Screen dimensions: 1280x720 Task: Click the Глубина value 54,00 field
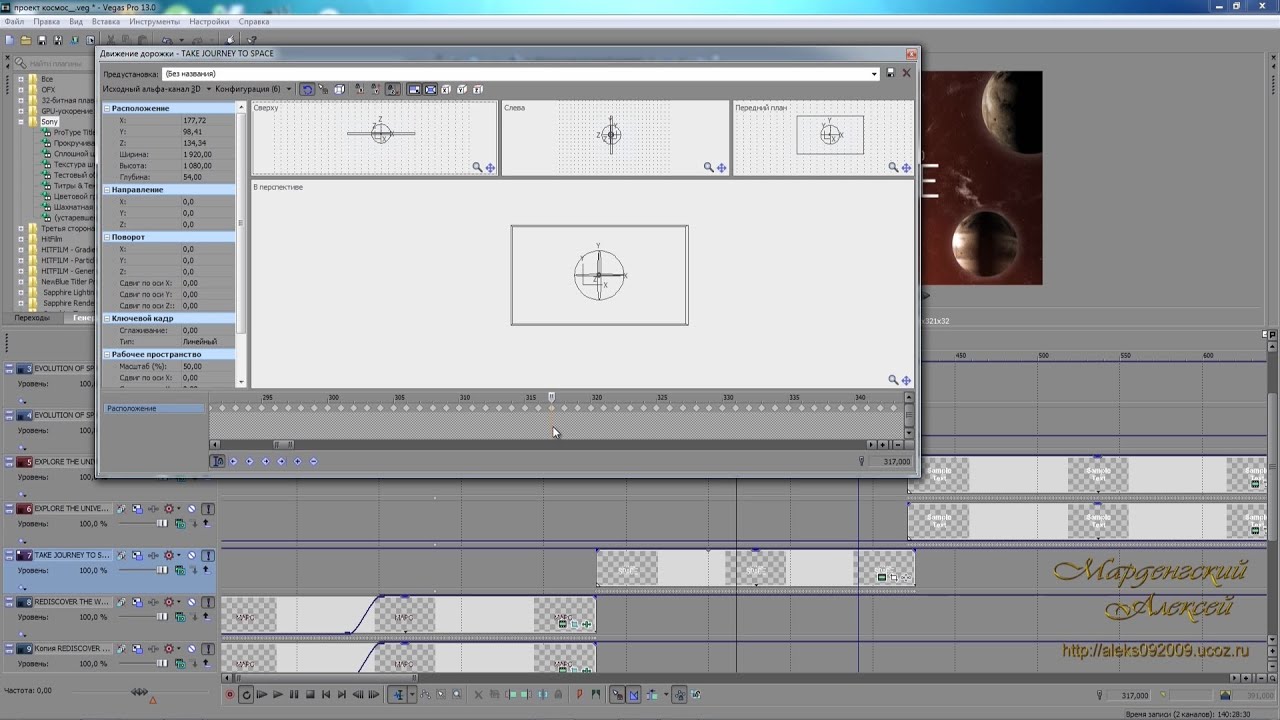tap(207, 177)
